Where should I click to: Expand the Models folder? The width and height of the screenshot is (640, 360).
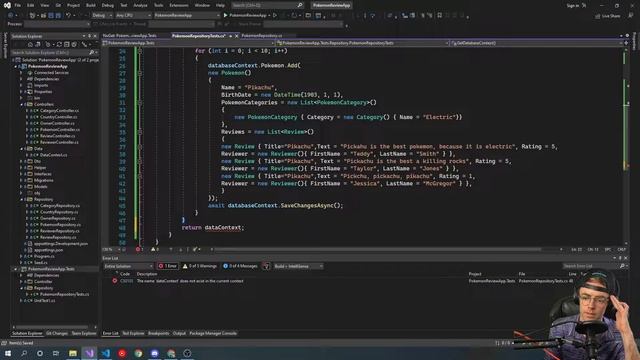22,187
